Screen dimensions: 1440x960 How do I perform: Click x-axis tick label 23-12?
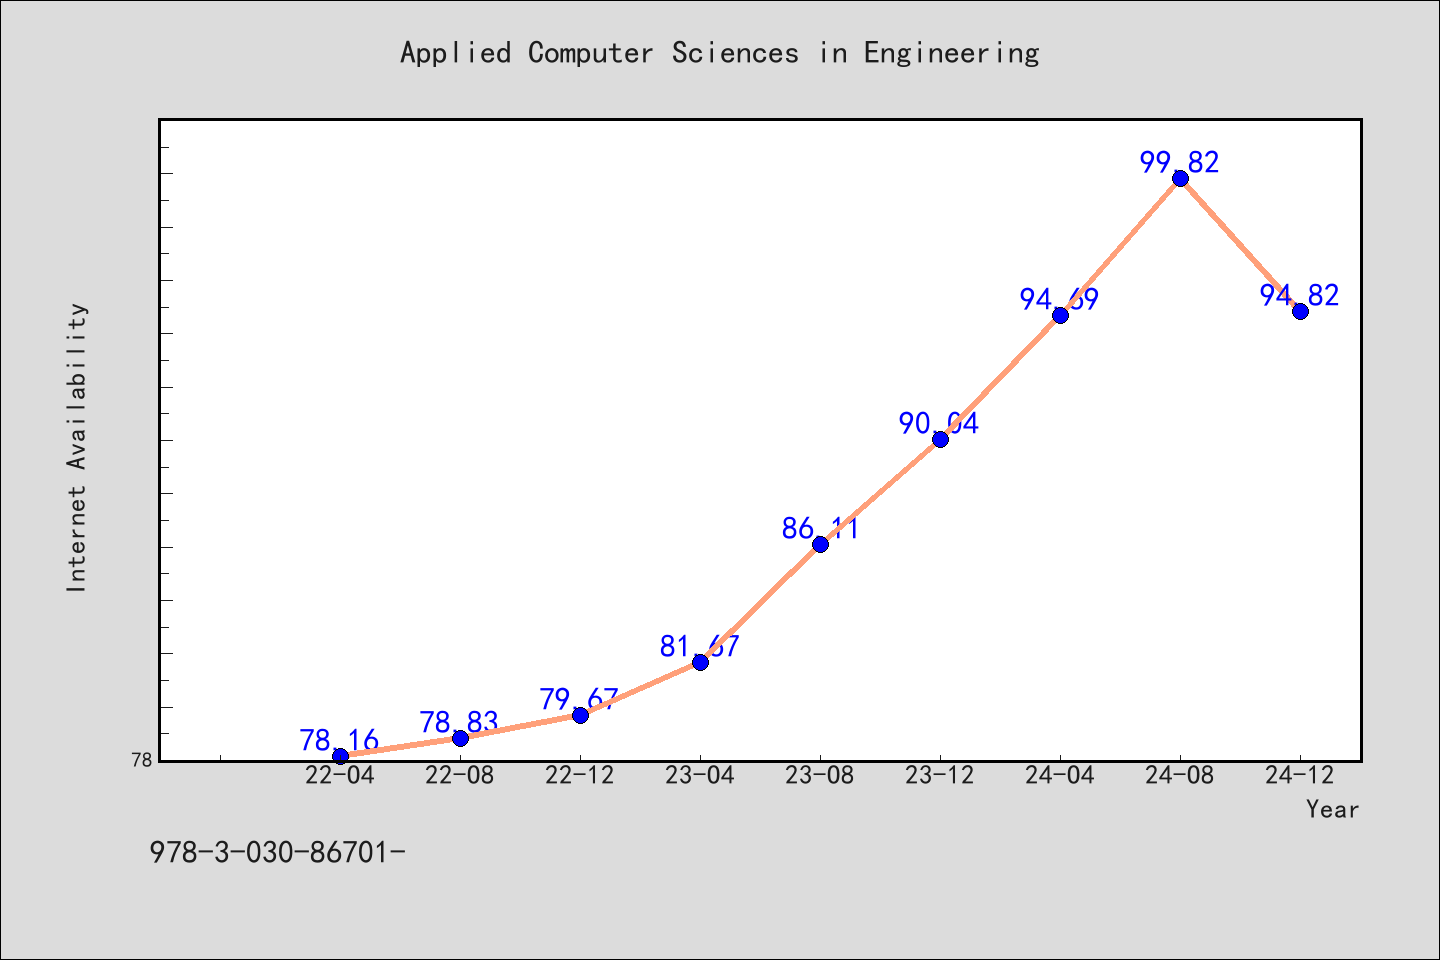point(940,776)
